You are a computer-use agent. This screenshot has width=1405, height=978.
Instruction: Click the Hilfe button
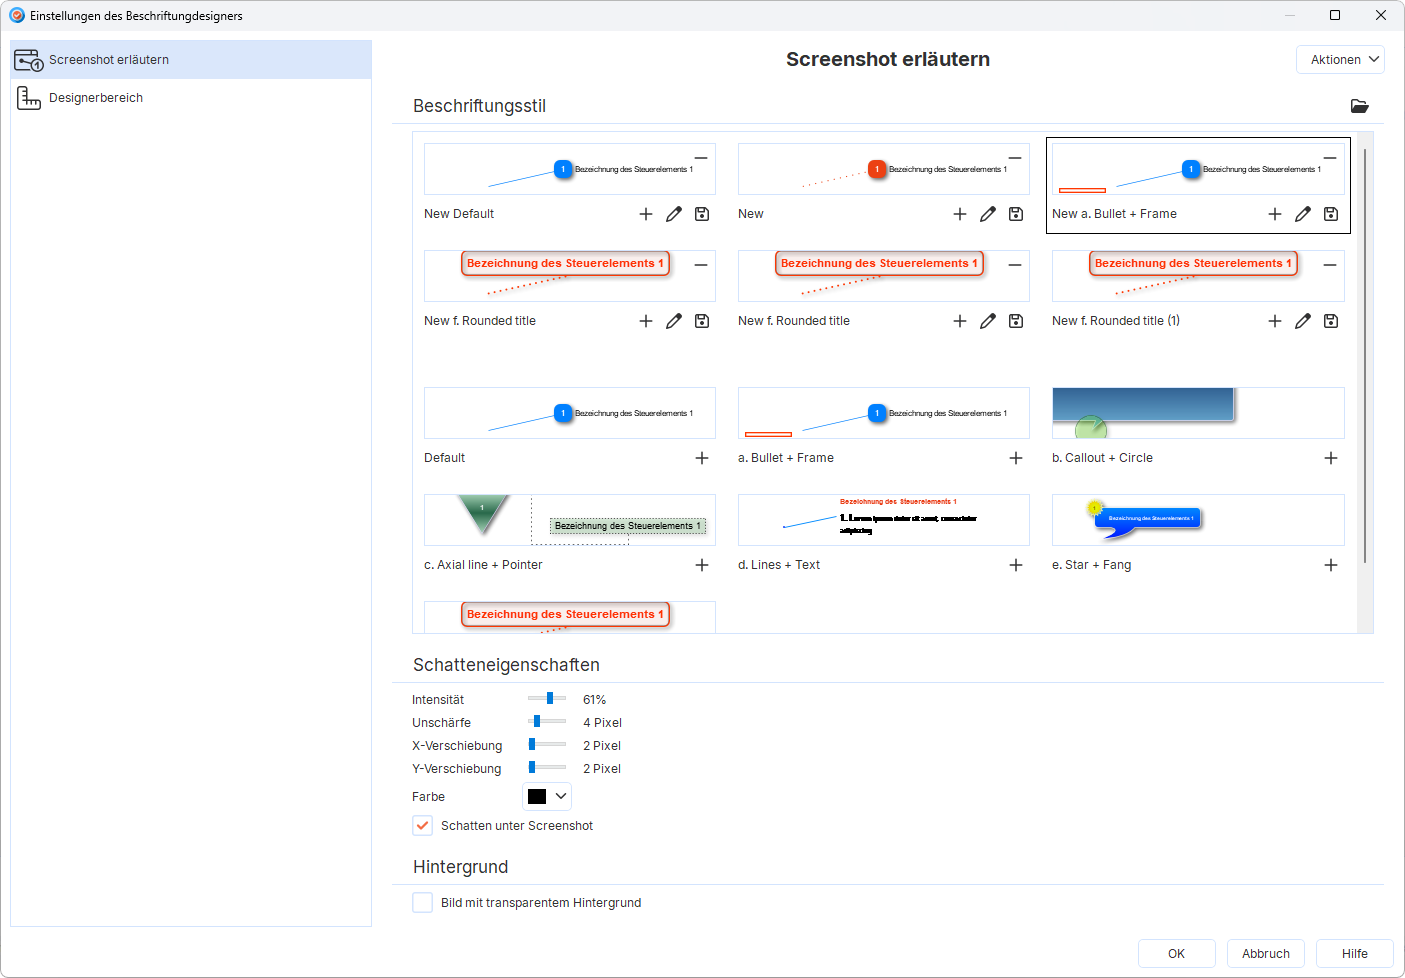[x=1354, y=954]
